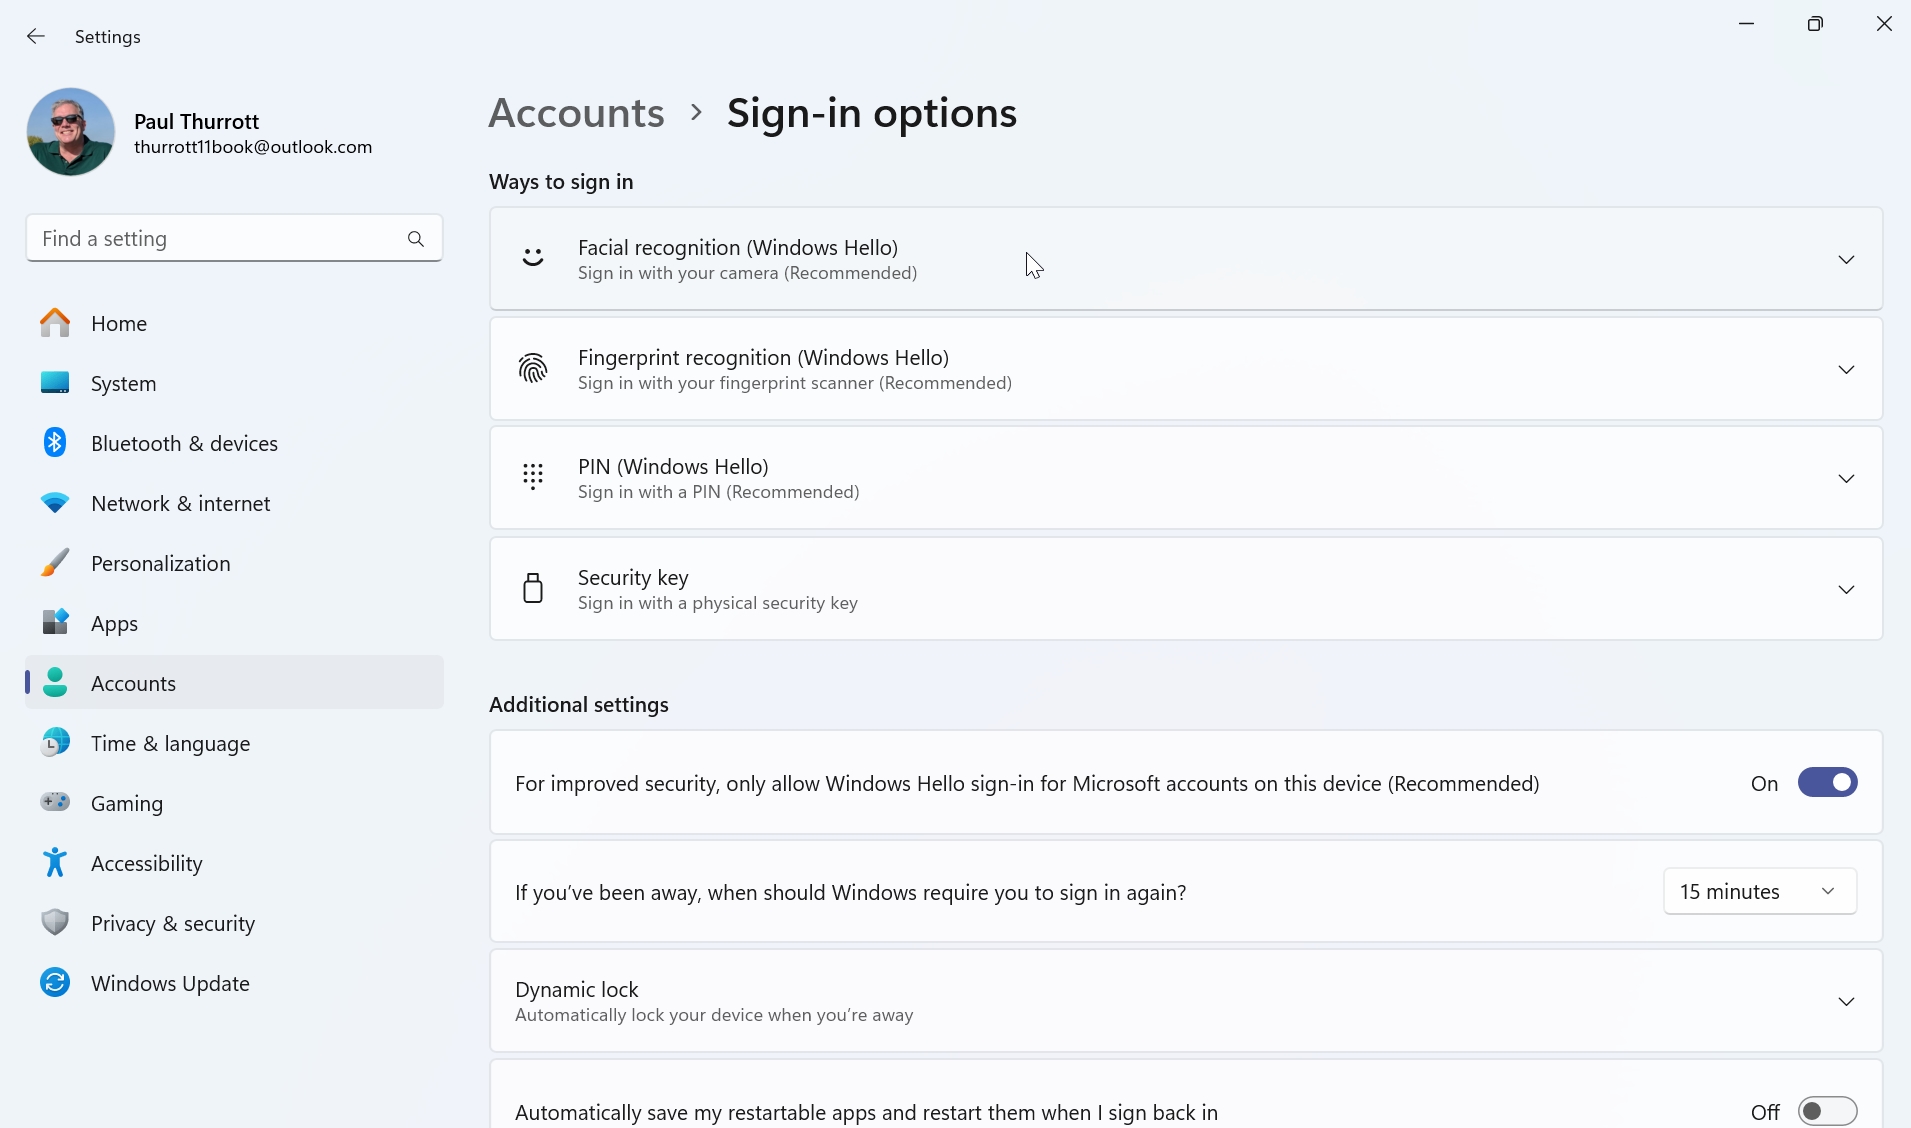Enable auto-save restartable apps toggle
Viewport: 1911px width, 1128px height.
point(1827,1112)
